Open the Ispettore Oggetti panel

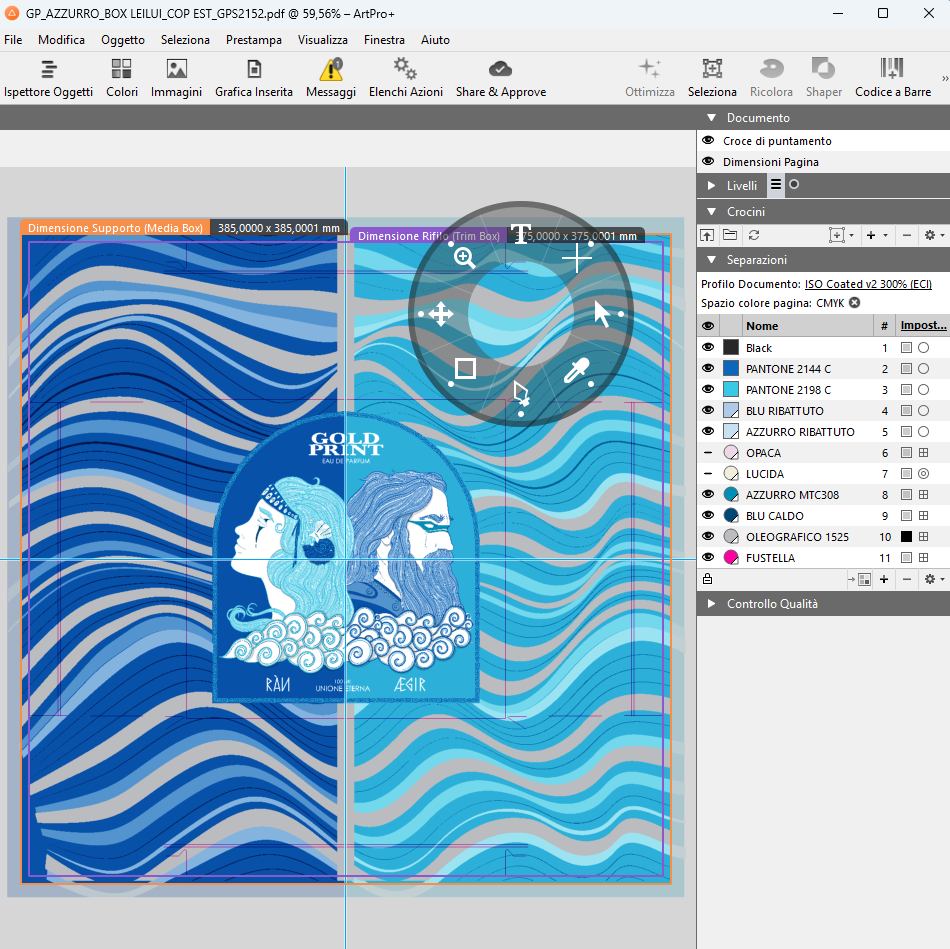coord(48,78)
